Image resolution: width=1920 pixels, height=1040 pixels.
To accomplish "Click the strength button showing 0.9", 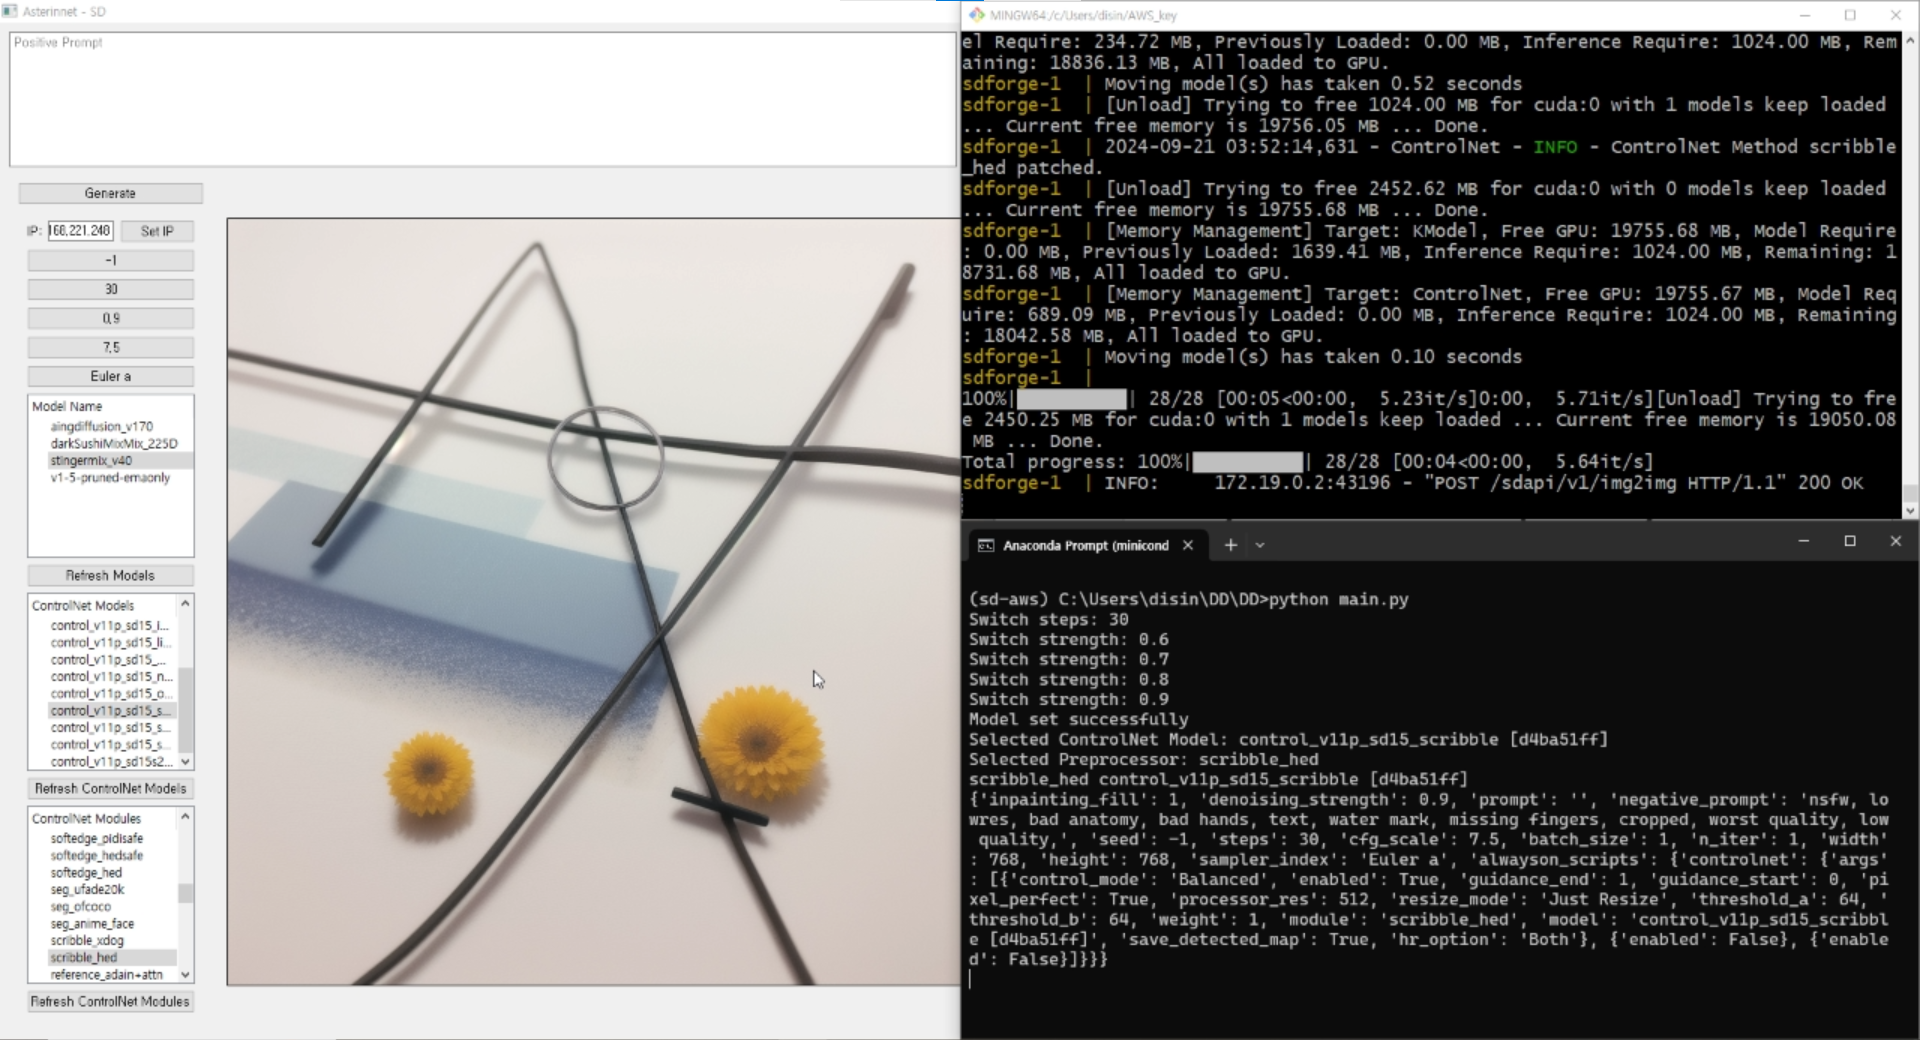I will click(110, 318).
